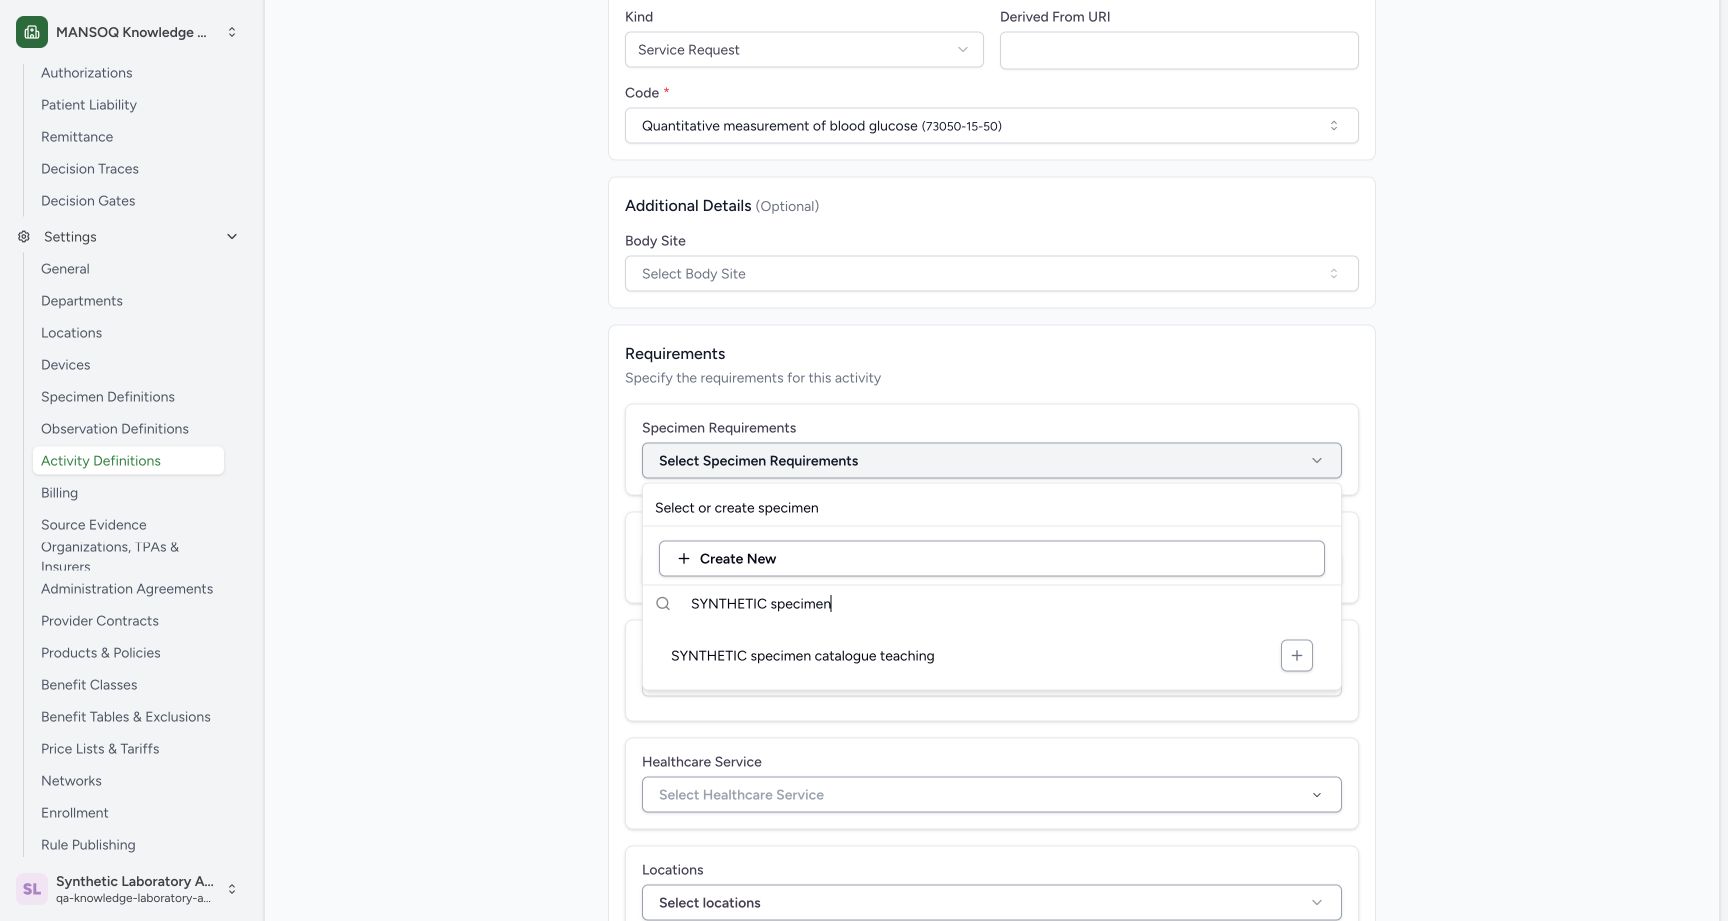1728x921 pixels.
Task: Select Activity Definitions in the sidebar
Action: click(128, 461)
